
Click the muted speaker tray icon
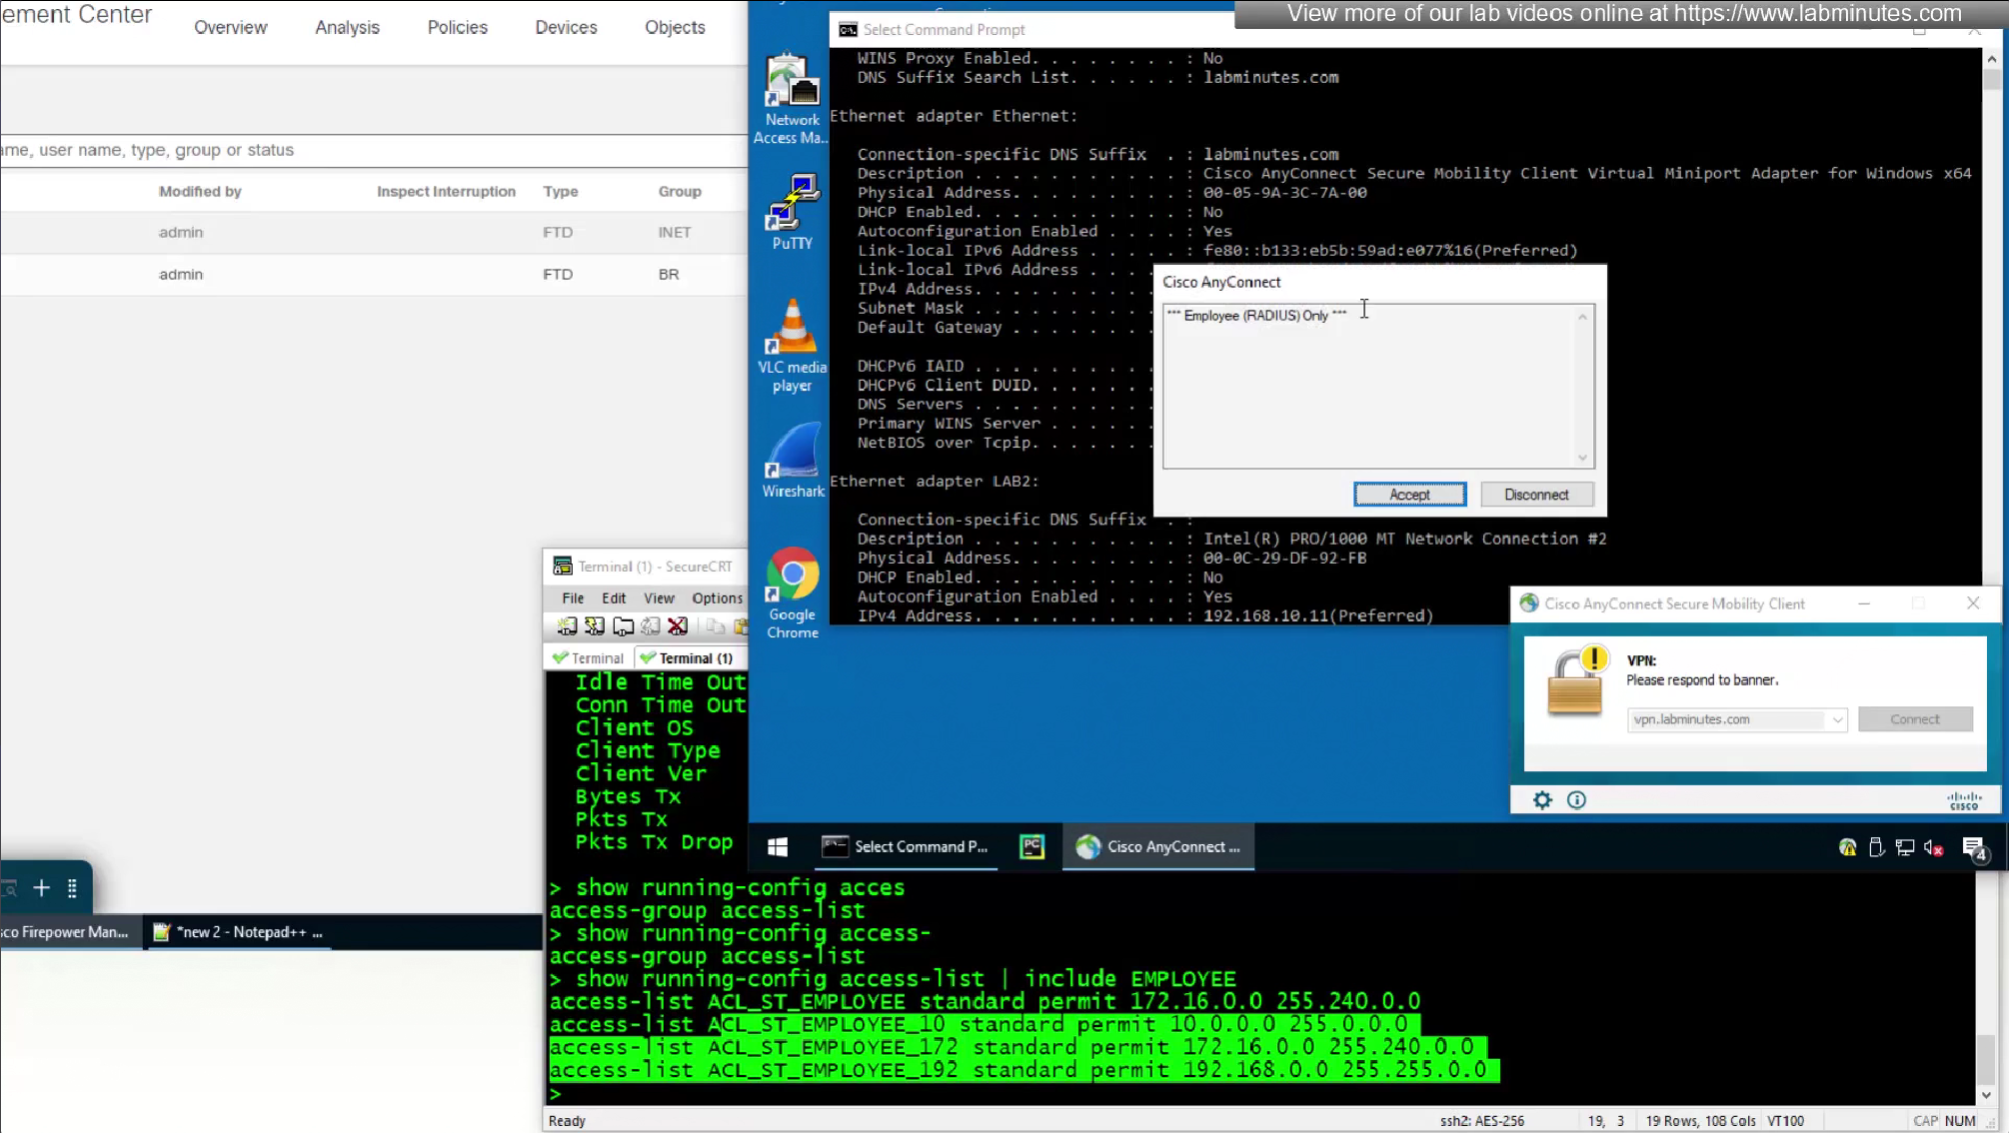(1934, 847)
